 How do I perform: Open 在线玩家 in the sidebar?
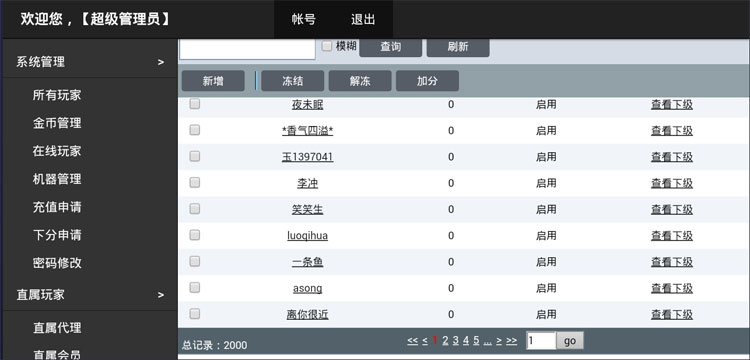click(57, 151)
